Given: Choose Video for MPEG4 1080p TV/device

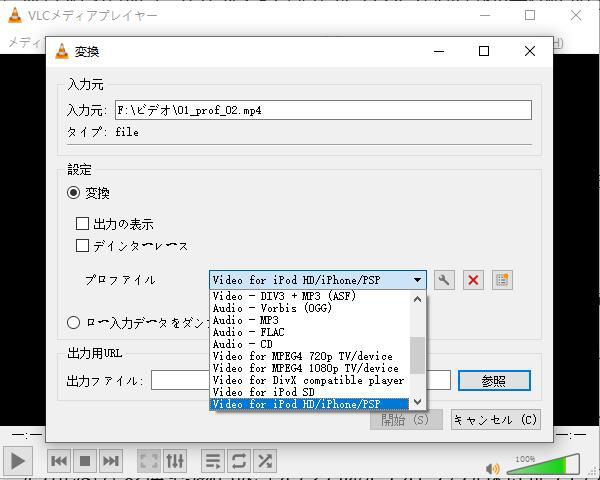Looking at the screenshot, I should pyautogui.click(x=310, y=368).
